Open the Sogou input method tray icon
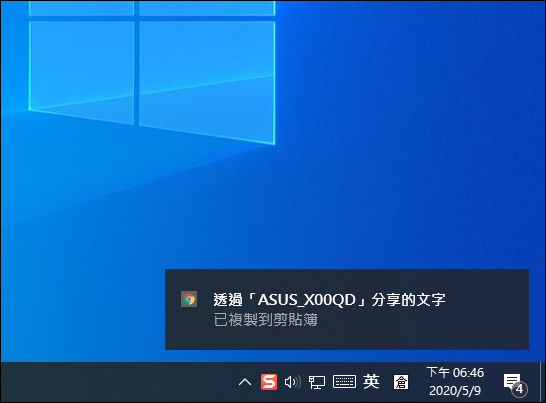The width and height of the screenshot is (546, 403). pos(269,382)
